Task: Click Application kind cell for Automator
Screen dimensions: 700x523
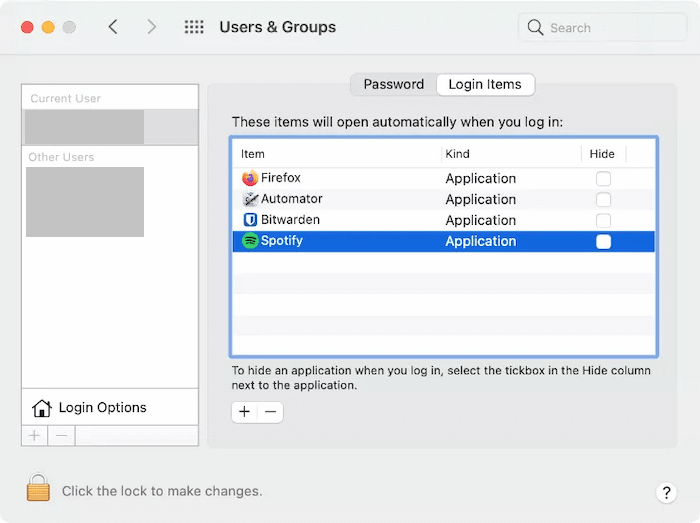Action: (480, 199)
